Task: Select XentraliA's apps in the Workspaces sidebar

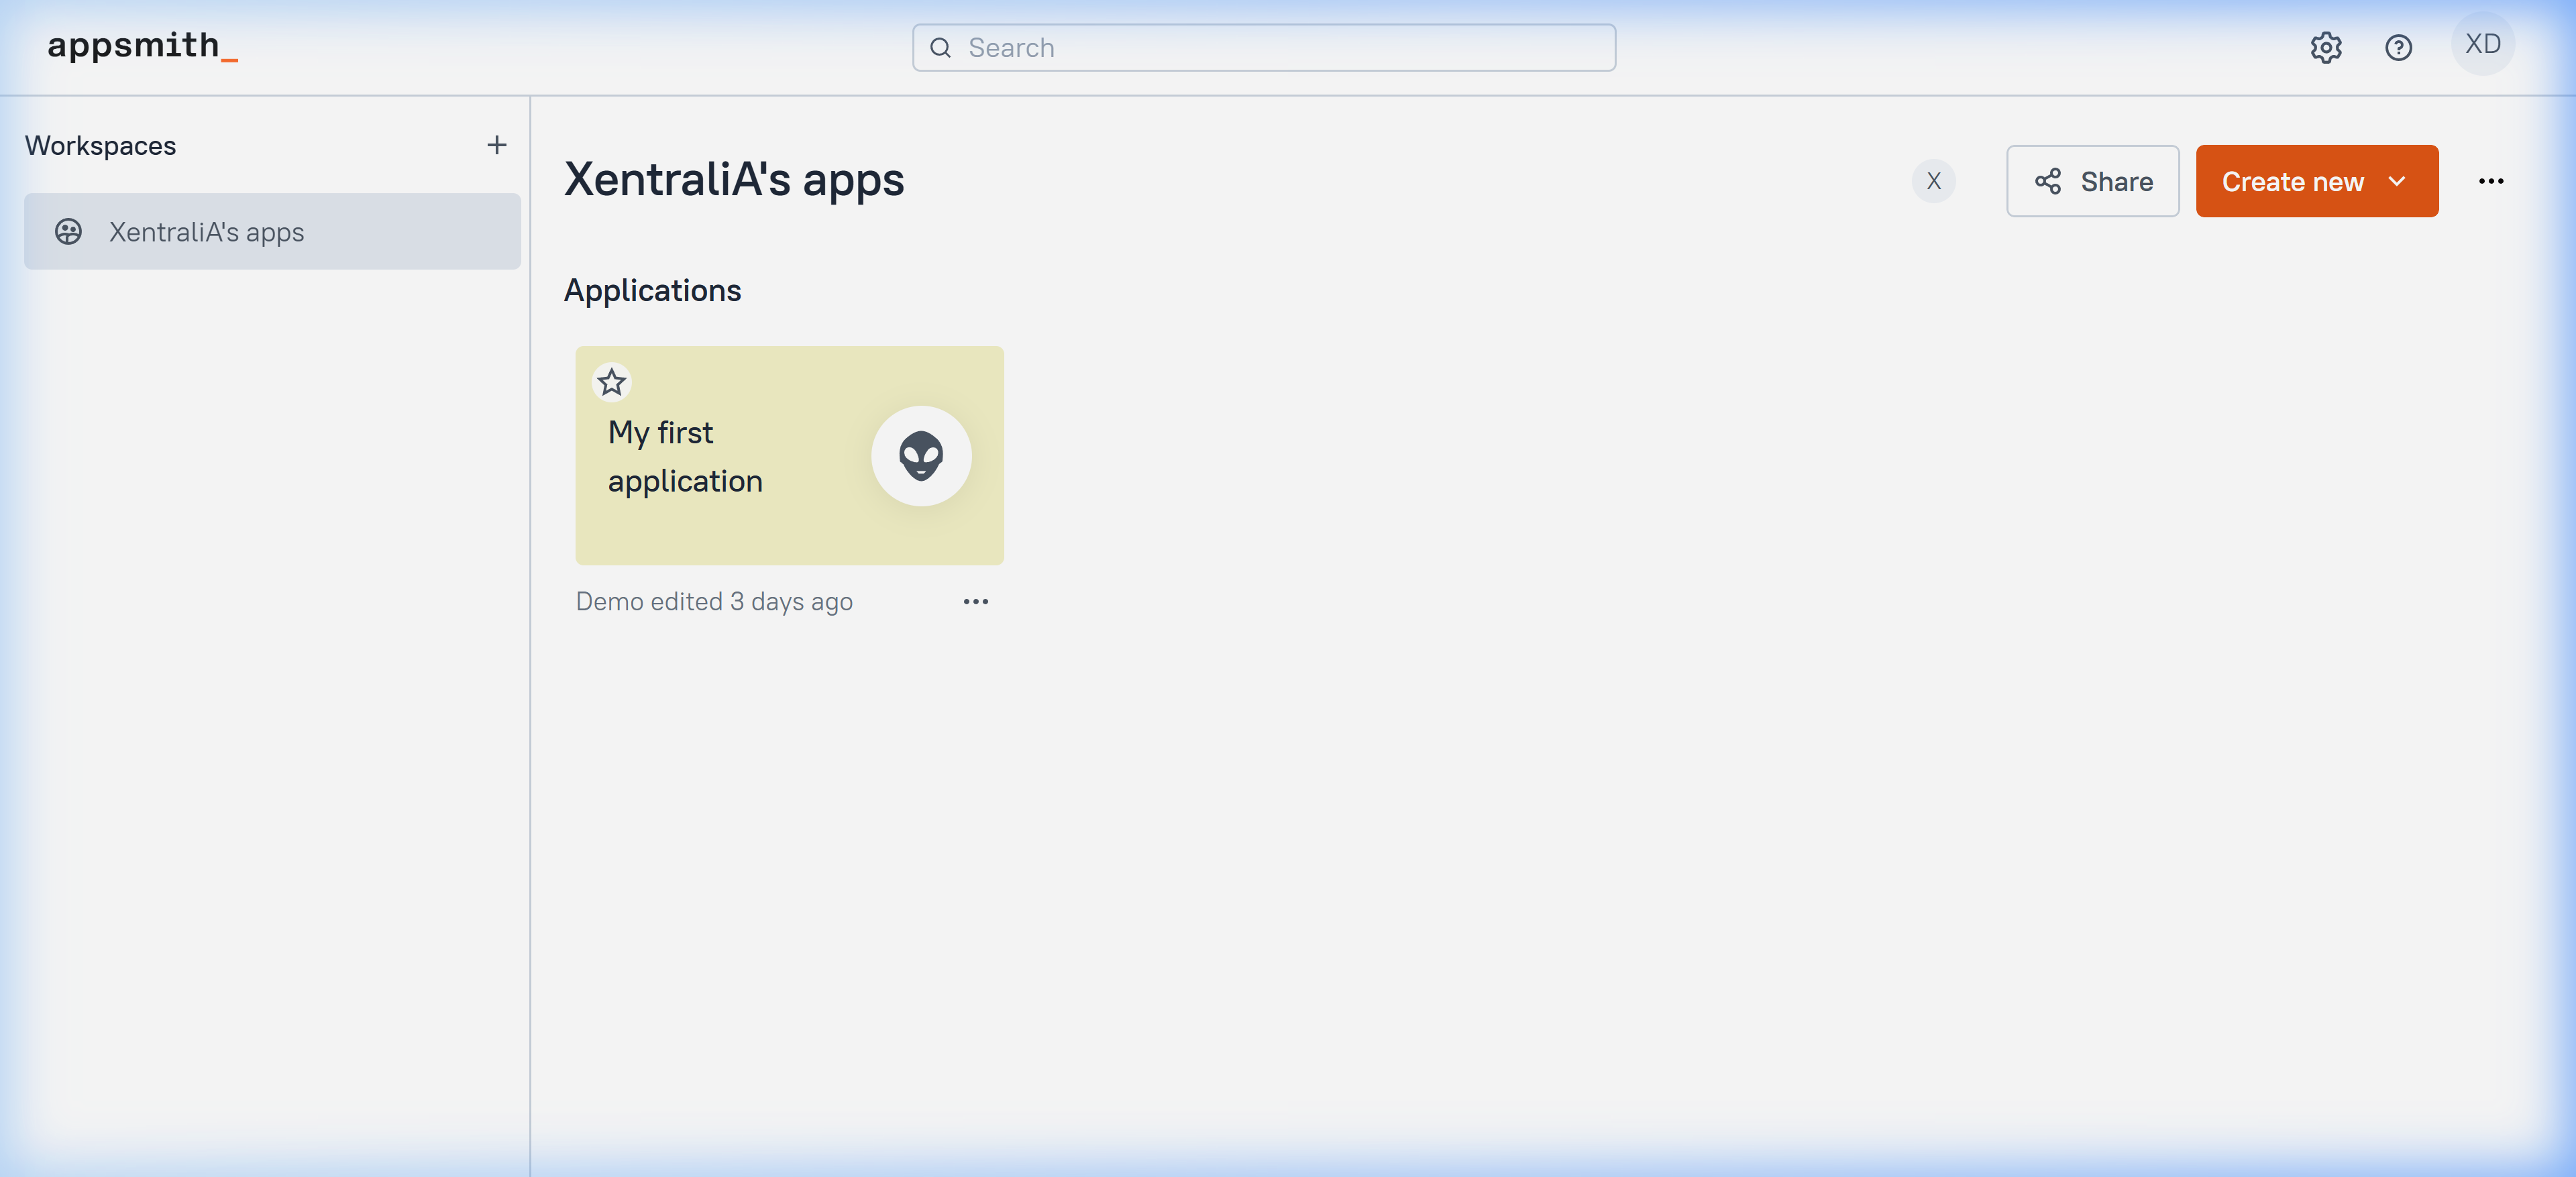Action: (206, 232)
